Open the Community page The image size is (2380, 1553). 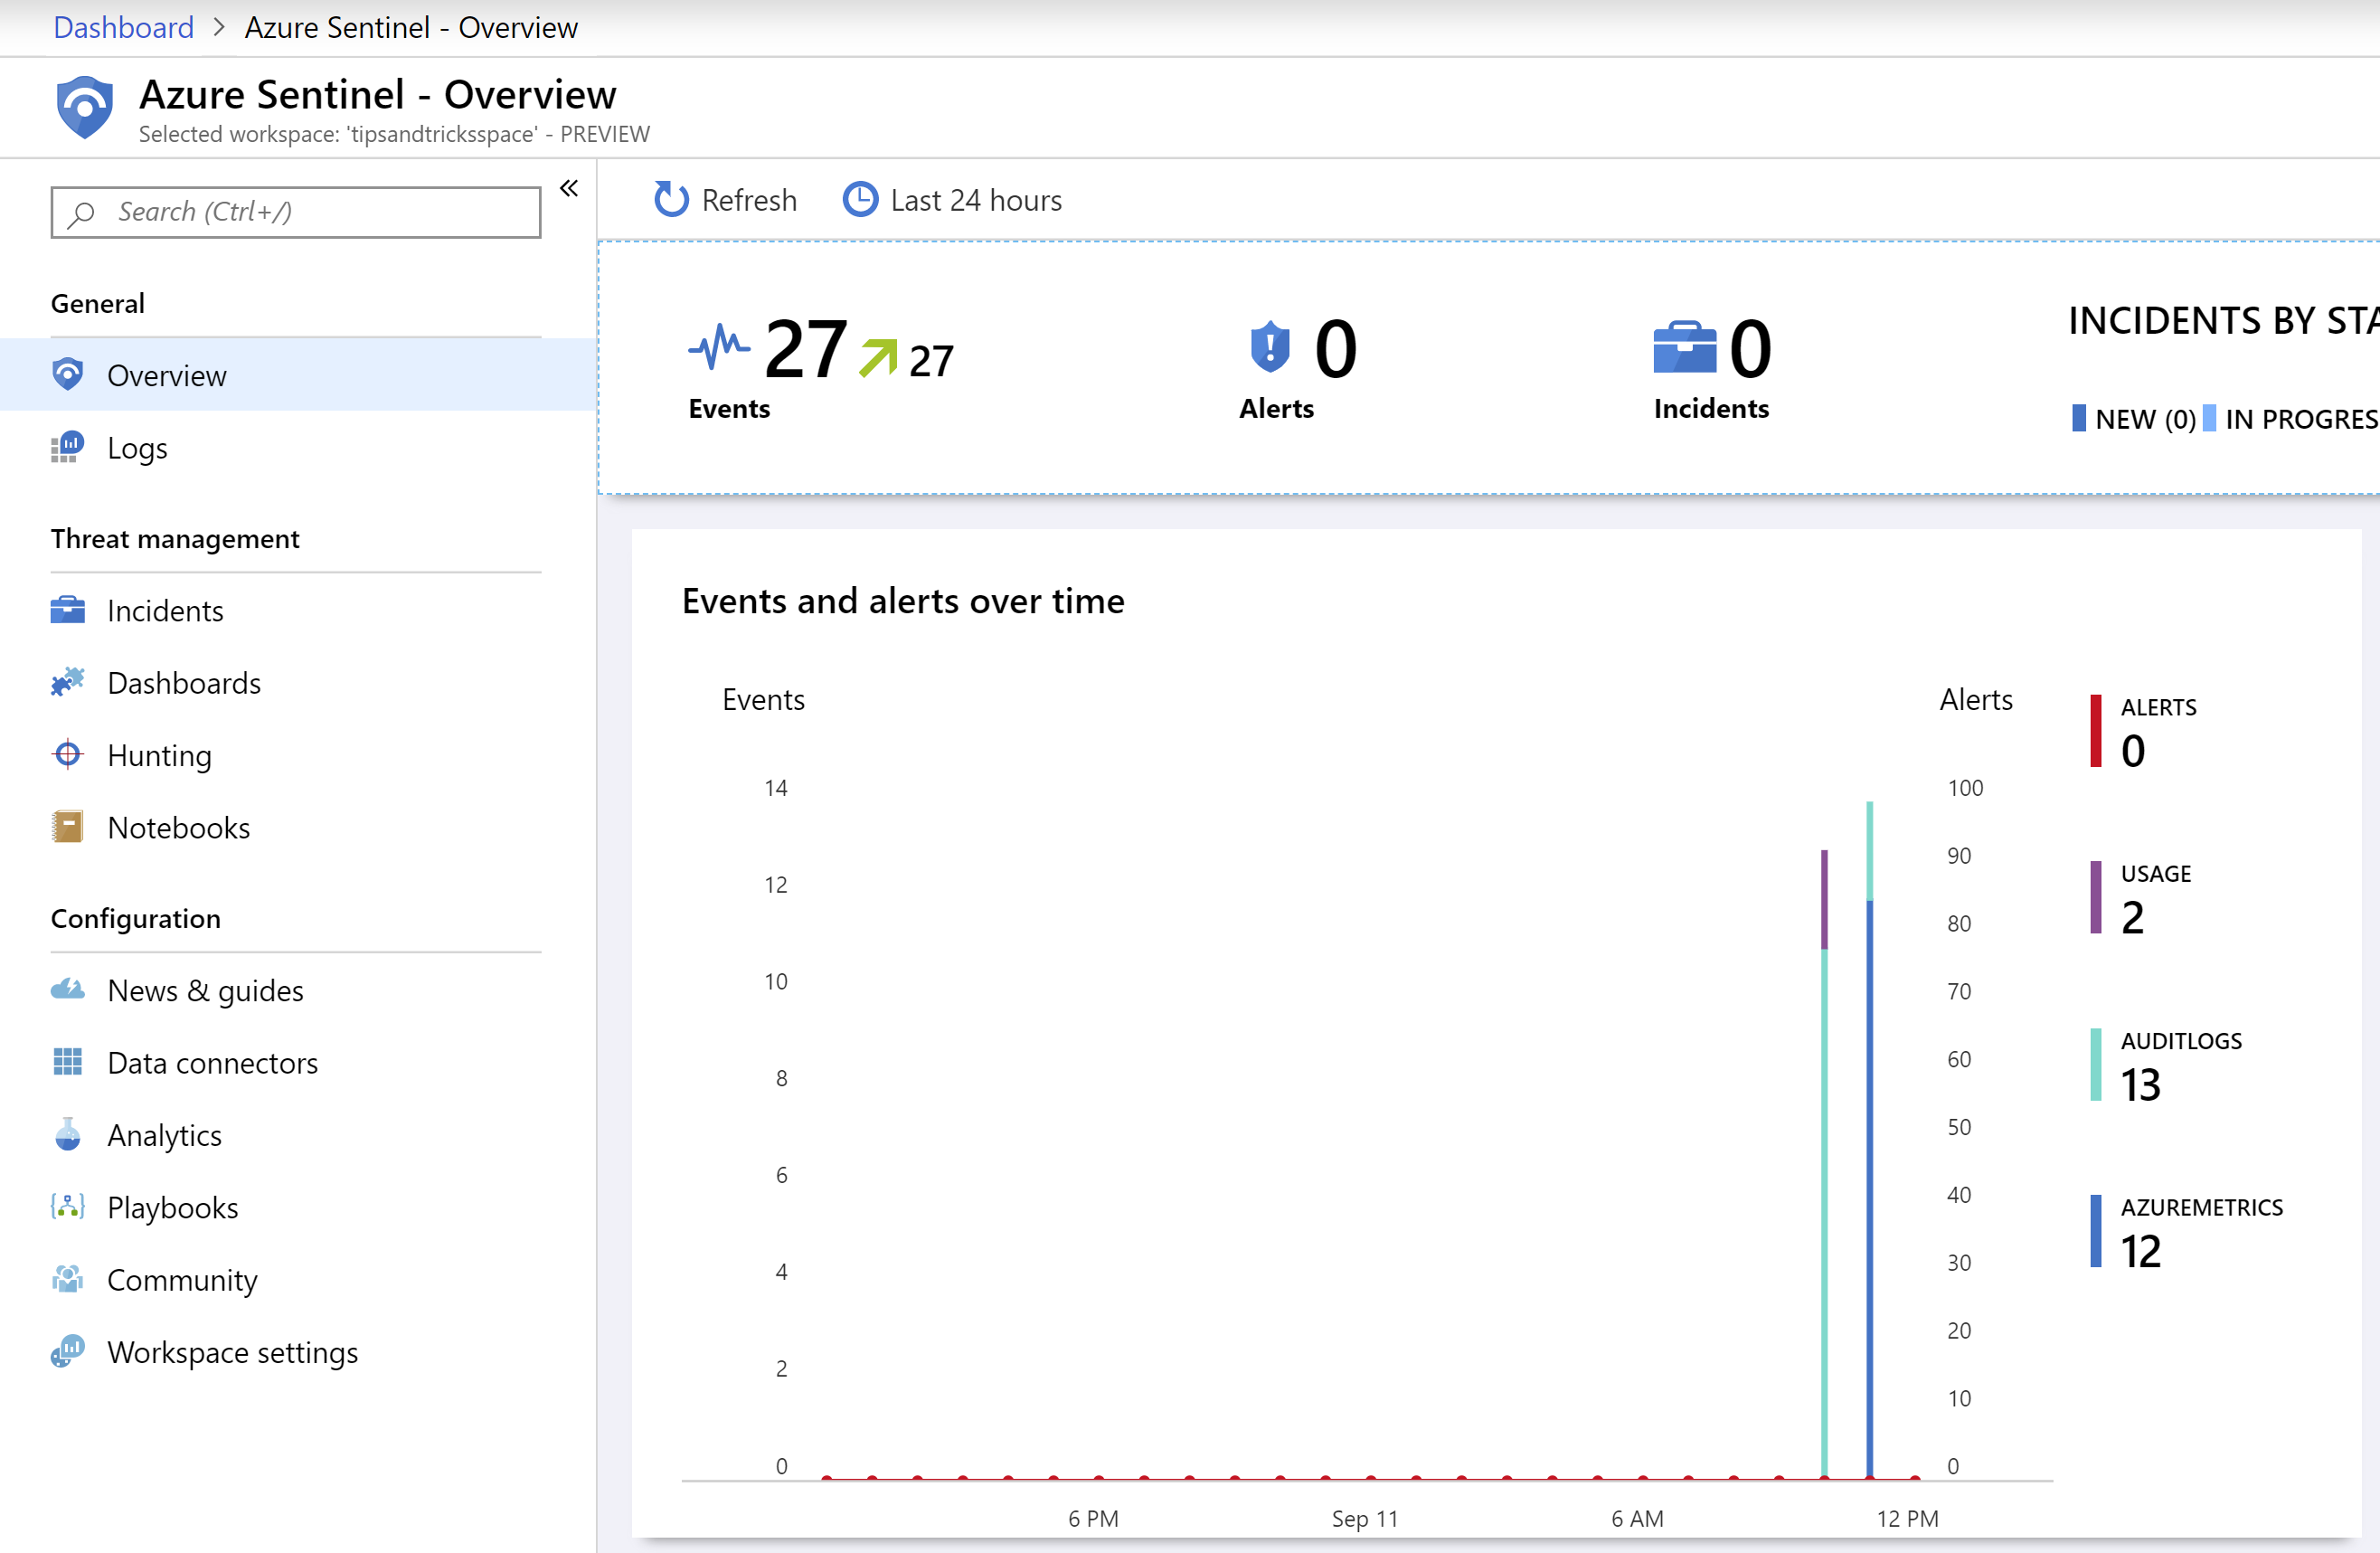click(x=298, y=1280)
